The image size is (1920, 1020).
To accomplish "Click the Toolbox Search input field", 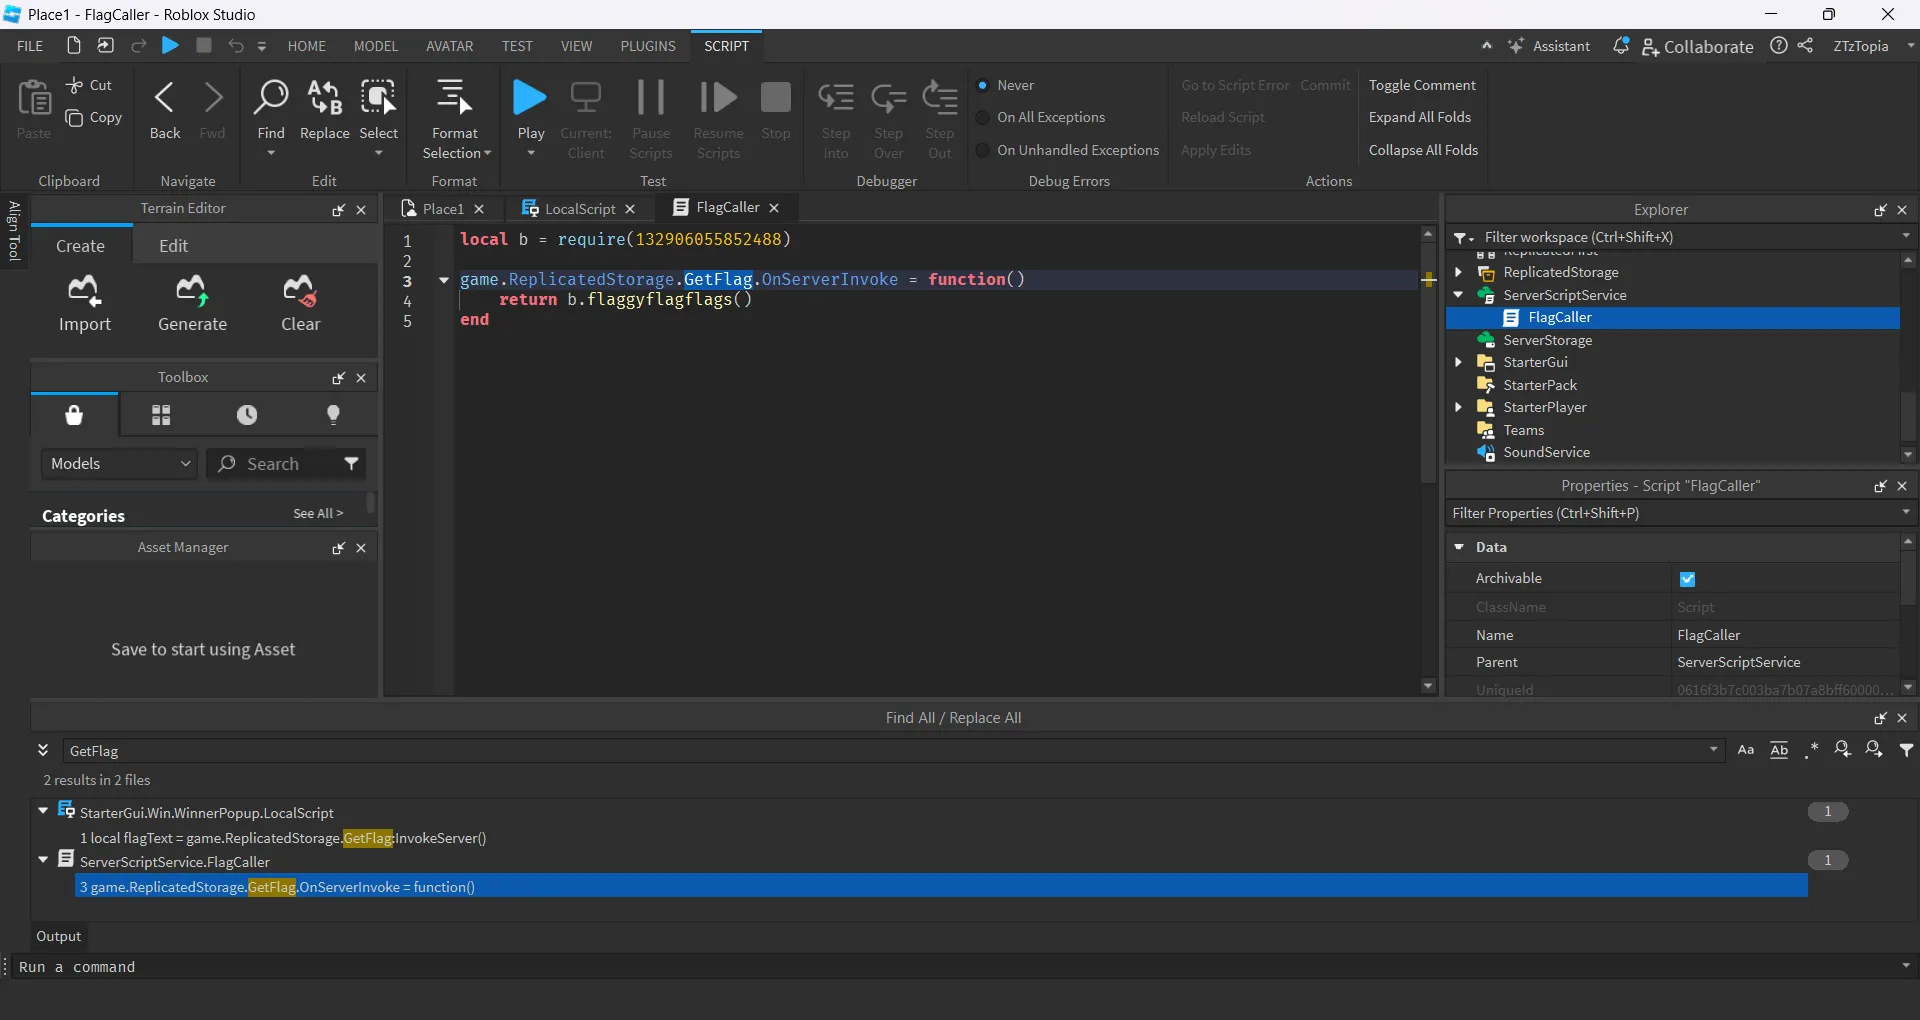I will [x=285, y=464].
